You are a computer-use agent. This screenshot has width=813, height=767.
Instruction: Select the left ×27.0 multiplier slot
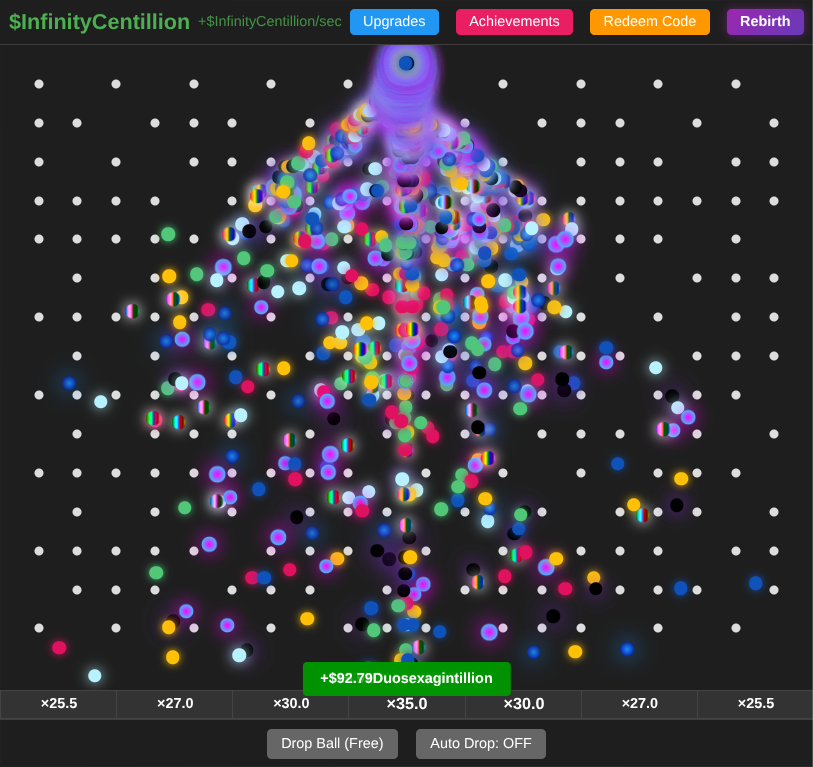174,704
